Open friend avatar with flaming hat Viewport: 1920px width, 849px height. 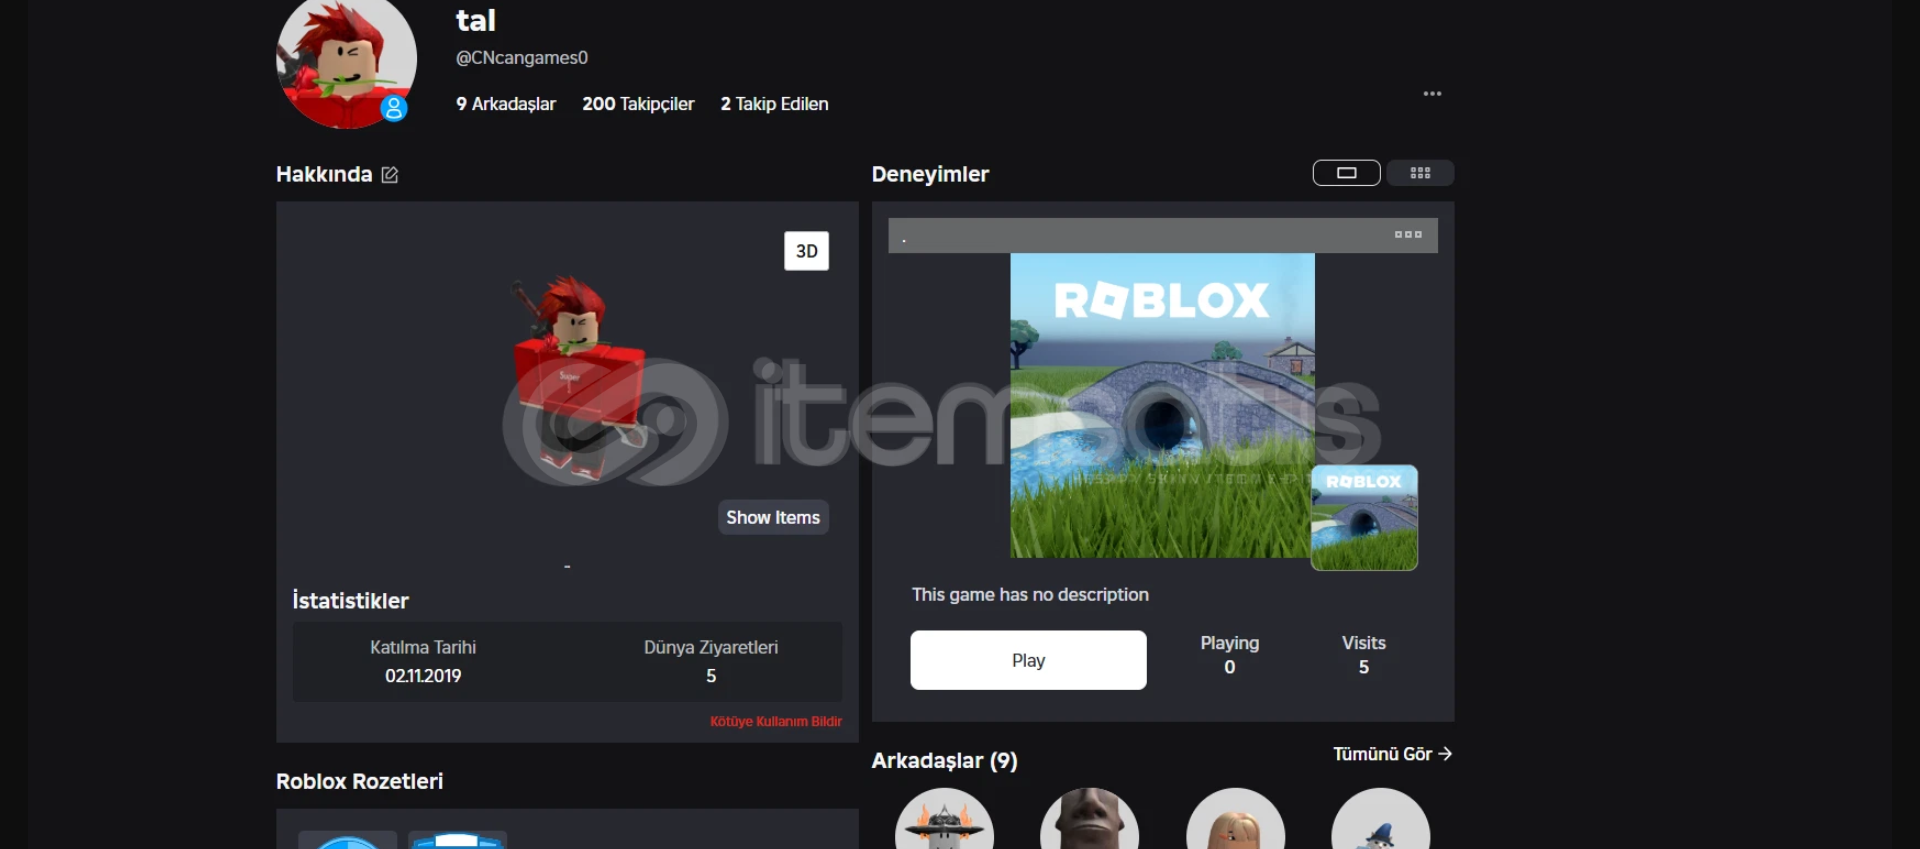(x=944, y=820)
